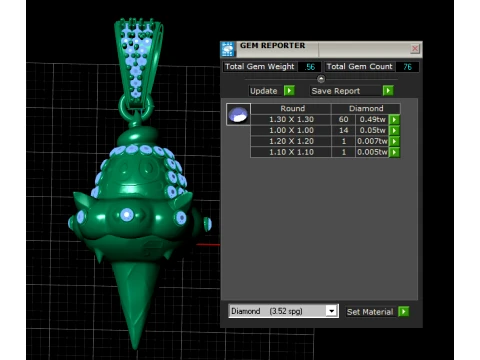Click the Diamond column header
Viewport: 480px width, 360px height.
click(x=366, y=108)
